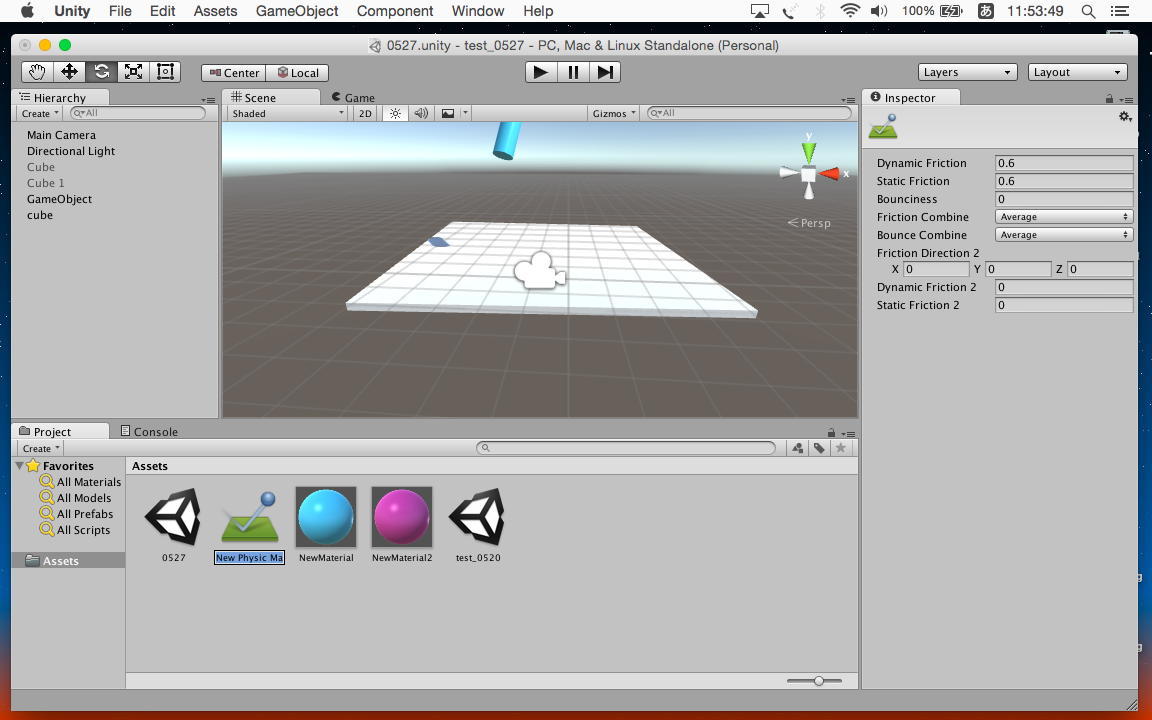
Task: Select the Hand tool
Action: [37, 72]
